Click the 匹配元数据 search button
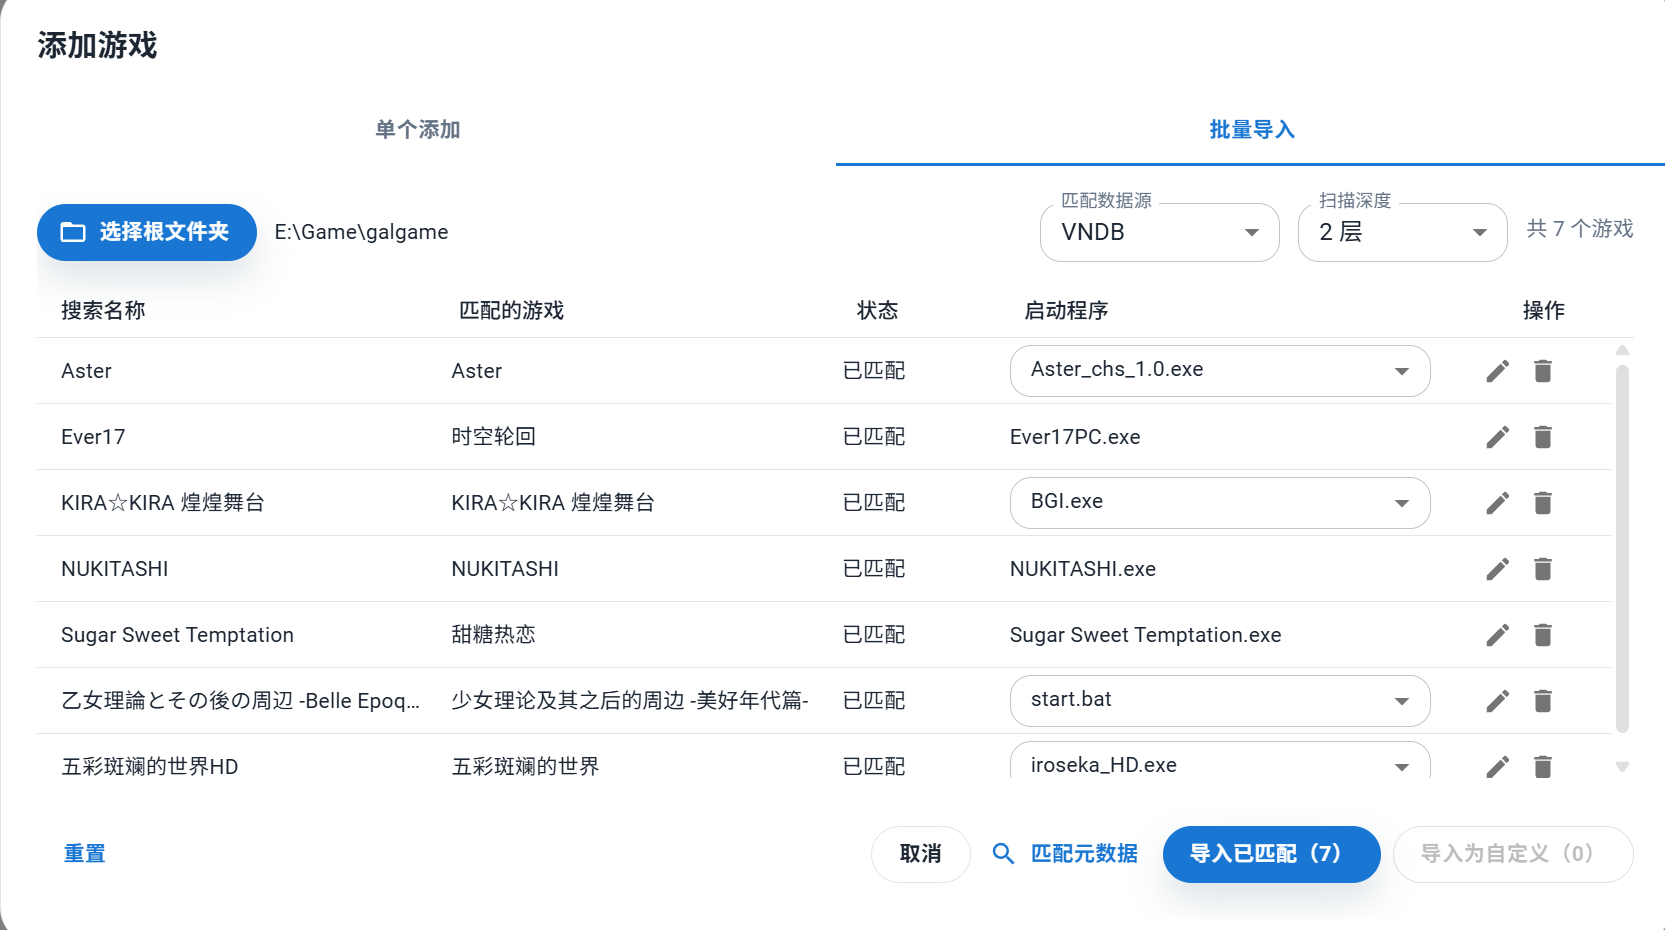The height and width of the screenshot is (930, 1665). 1064,854
